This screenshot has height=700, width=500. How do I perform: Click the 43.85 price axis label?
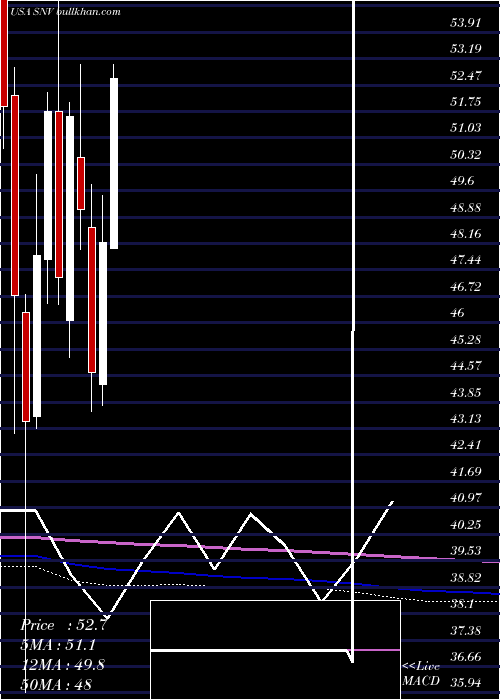(466, 392)
